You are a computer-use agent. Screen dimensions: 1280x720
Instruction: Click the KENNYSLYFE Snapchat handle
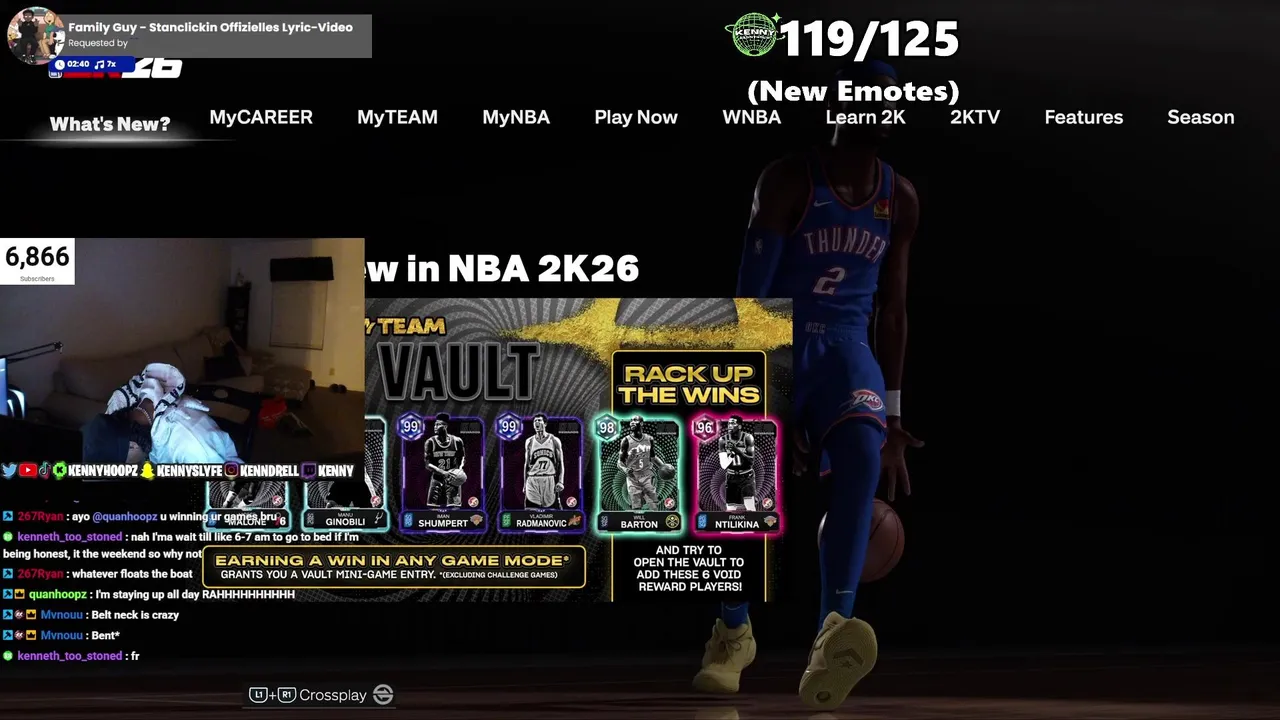pyautogui.click(x=189, y=470)
